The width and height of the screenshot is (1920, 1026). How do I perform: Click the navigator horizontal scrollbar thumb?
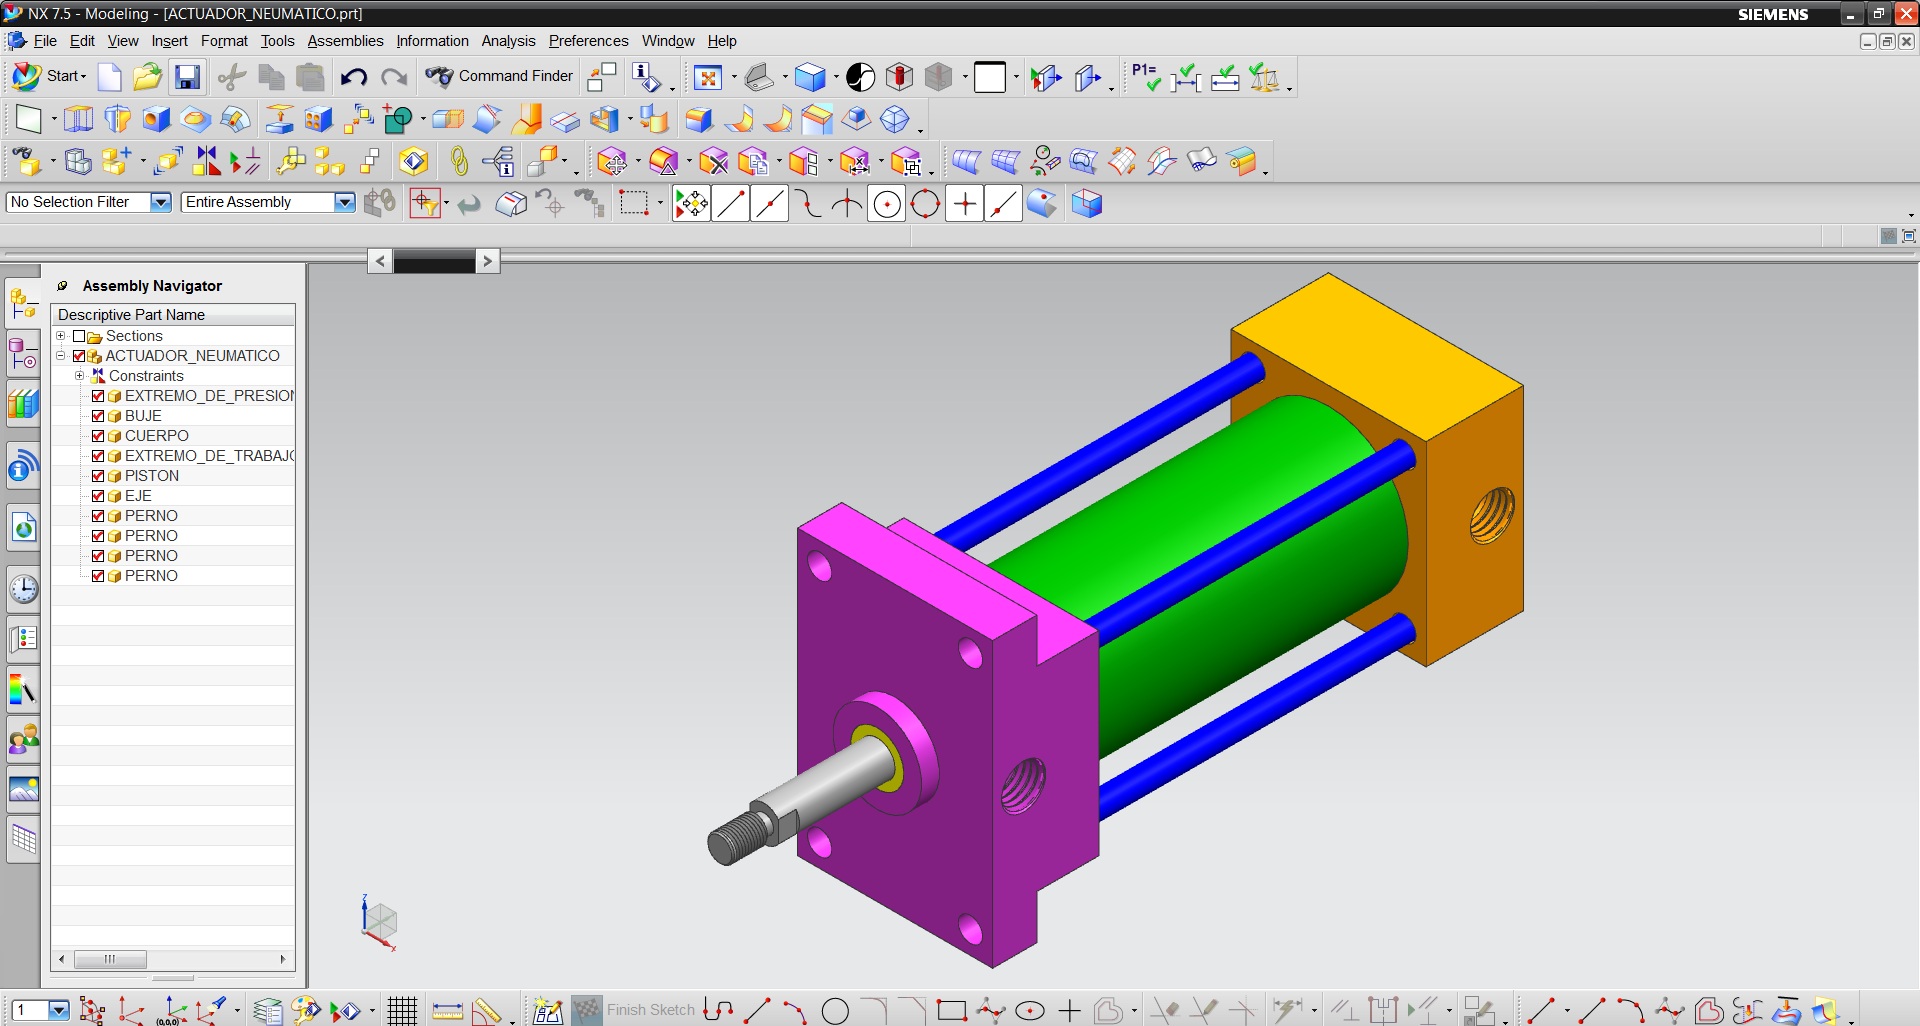[x=110, y=959]
